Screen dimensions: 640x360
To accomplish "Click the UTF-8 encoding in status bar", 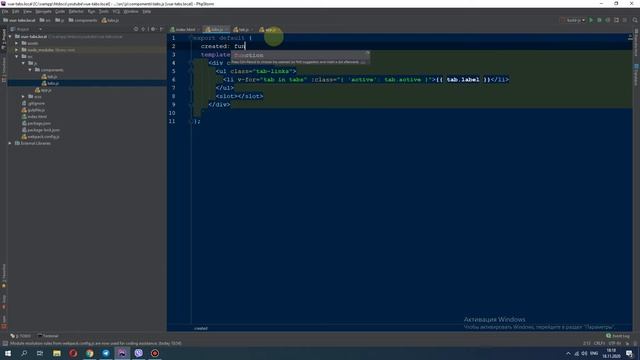I will click(x=614, y=343).
